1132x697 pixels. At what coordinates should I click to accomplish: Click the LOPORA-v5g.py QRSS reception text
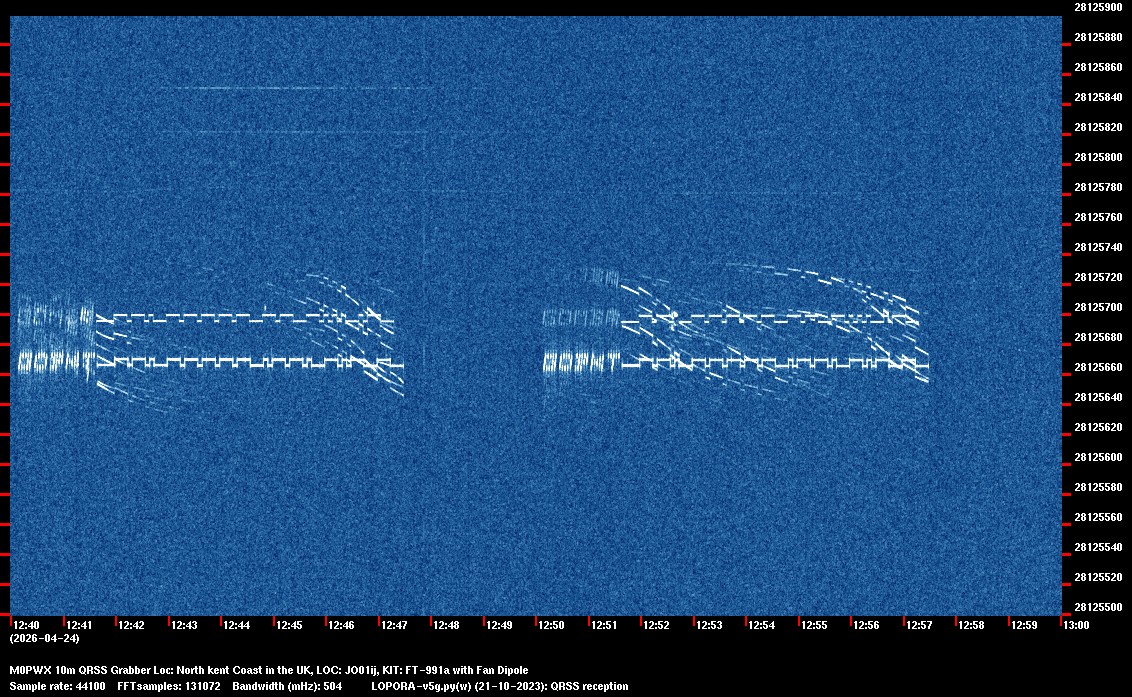(499, 686)
